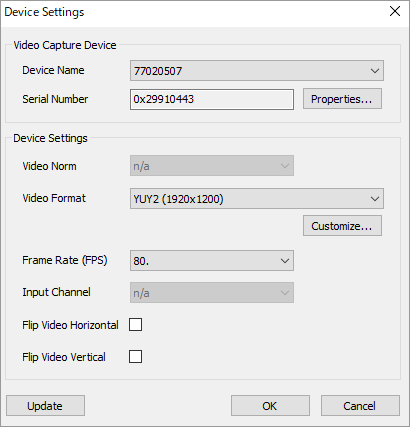Close the Device Settings dialog with X
Viewport: 410px width, 427px height.
(x=395, y=12)
